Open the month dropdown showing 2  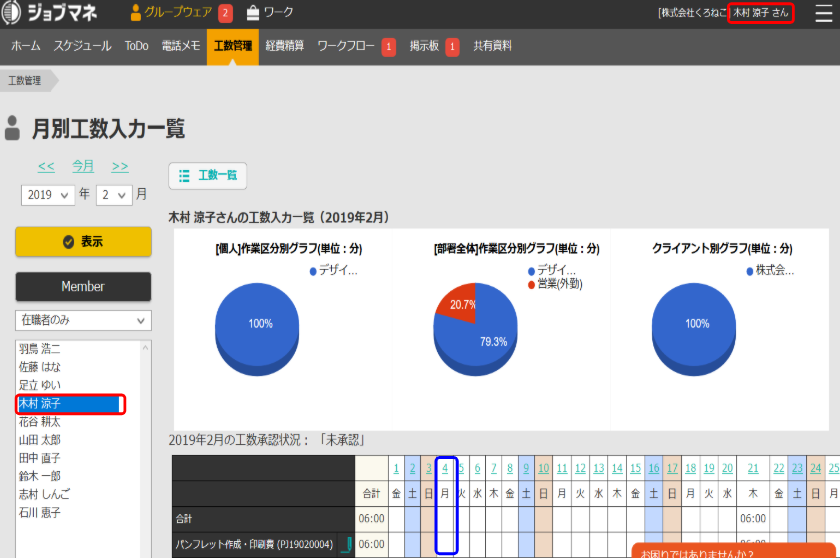[114, 195]
